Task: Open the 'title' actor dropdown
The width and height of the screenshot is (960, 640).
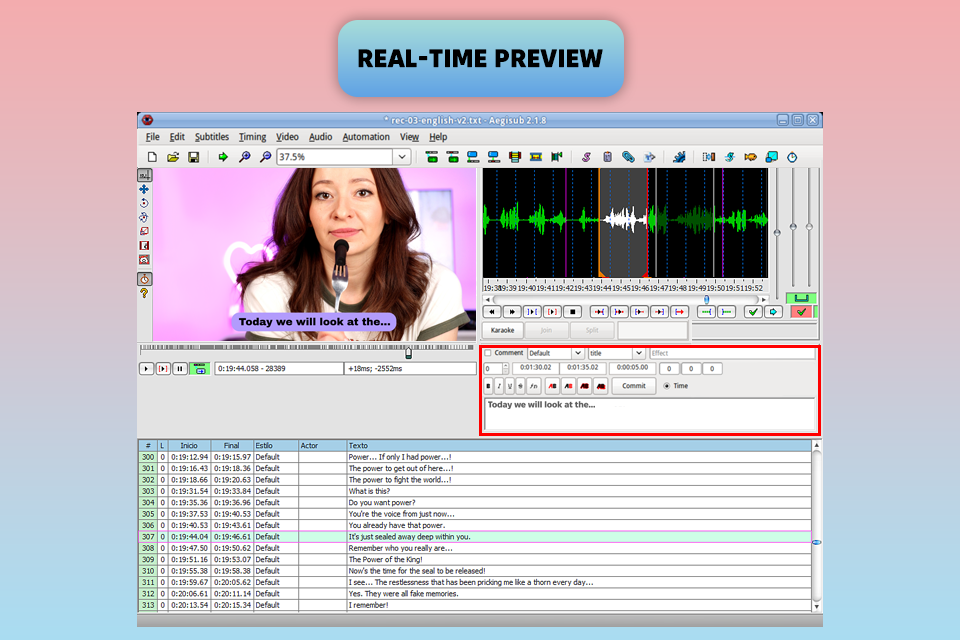Action: click(638, 353)
